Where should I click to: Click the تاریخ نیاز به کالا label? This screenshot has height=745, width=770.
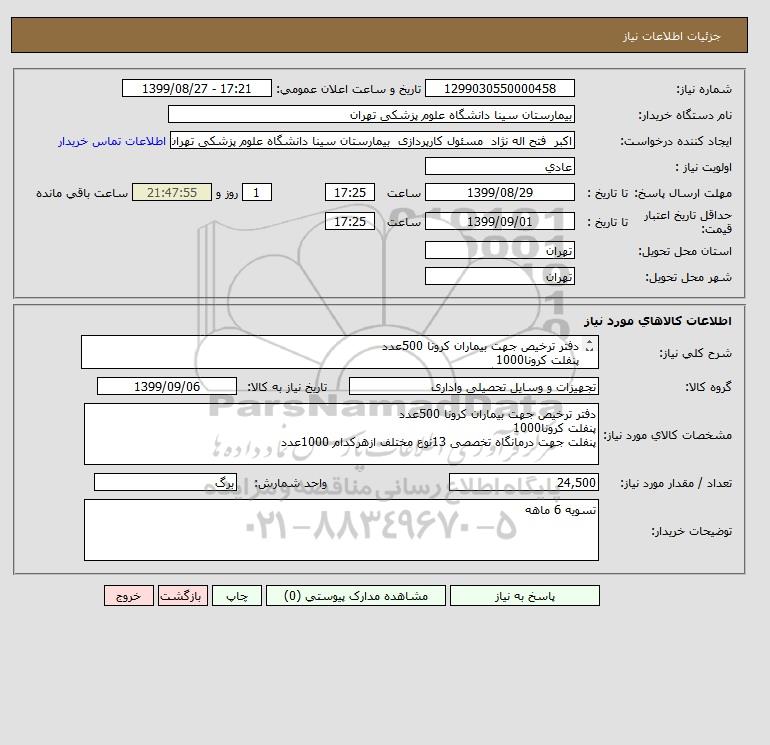tap(287, 387)
